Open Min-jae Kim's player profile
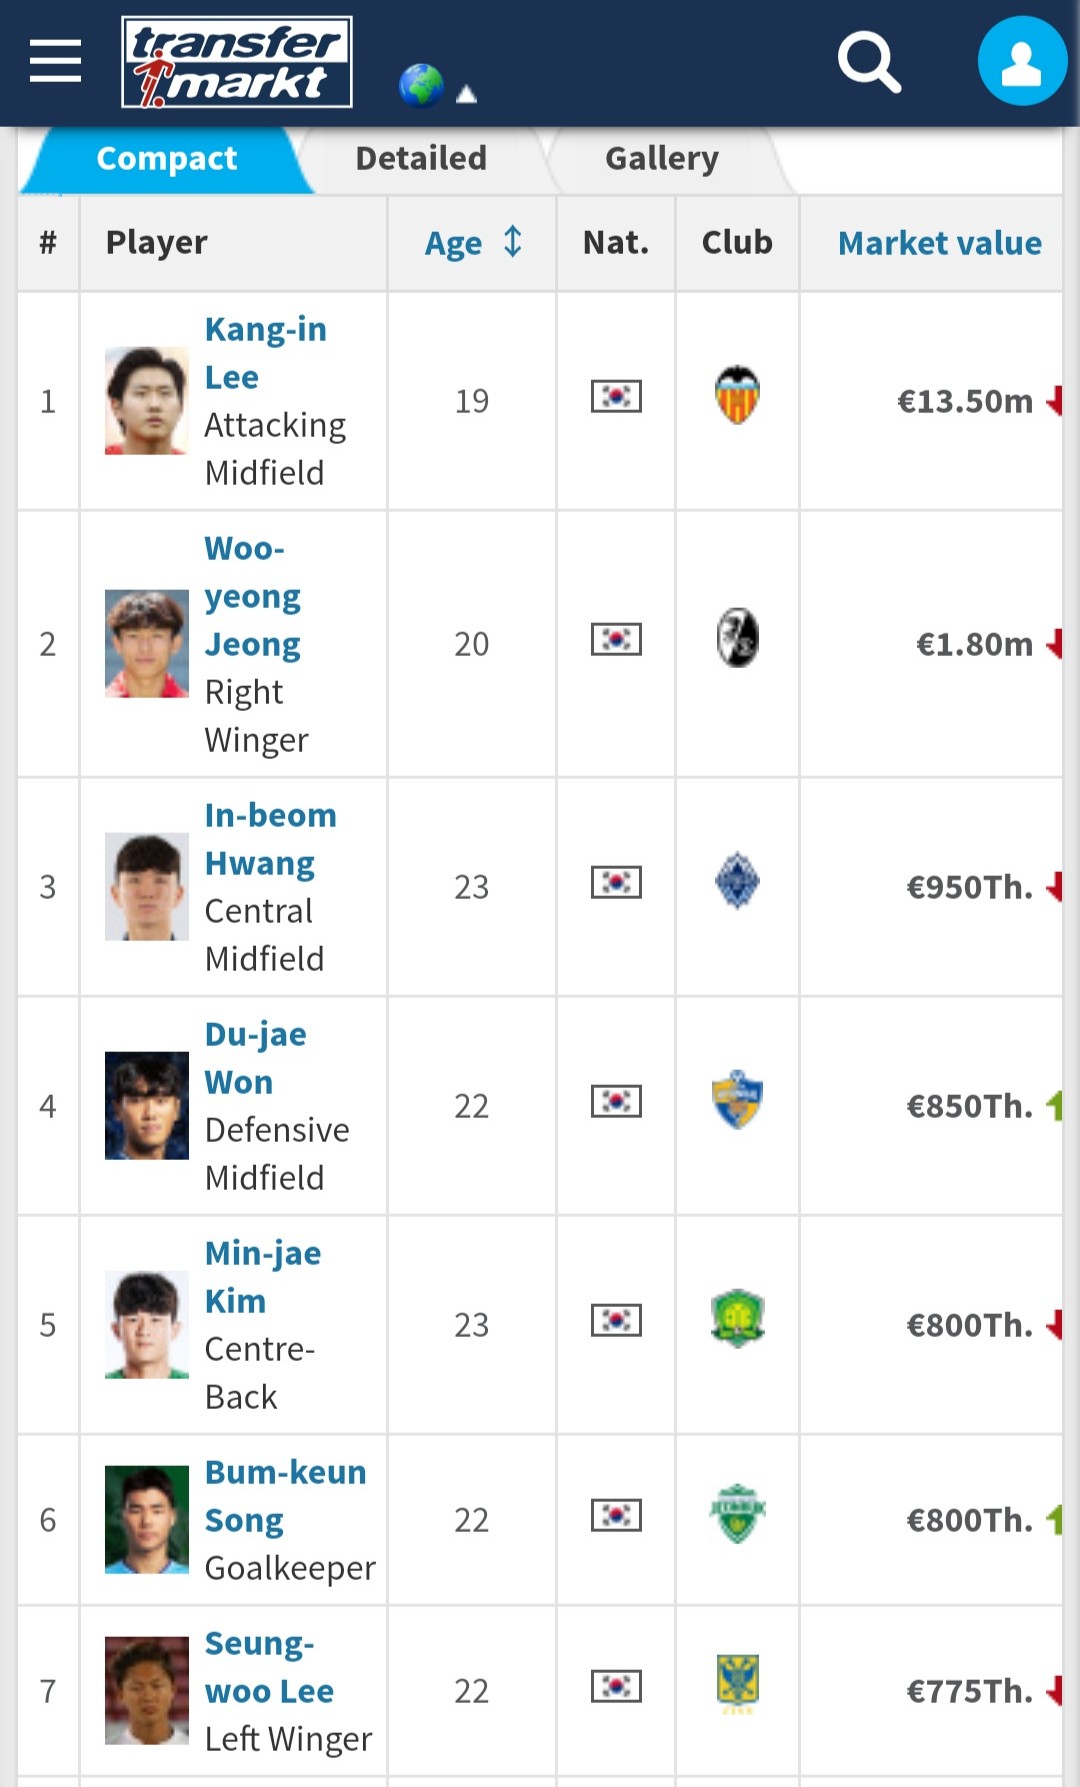The height and width of the screenshot is (1787, 1080). (x=262, y=1277)
